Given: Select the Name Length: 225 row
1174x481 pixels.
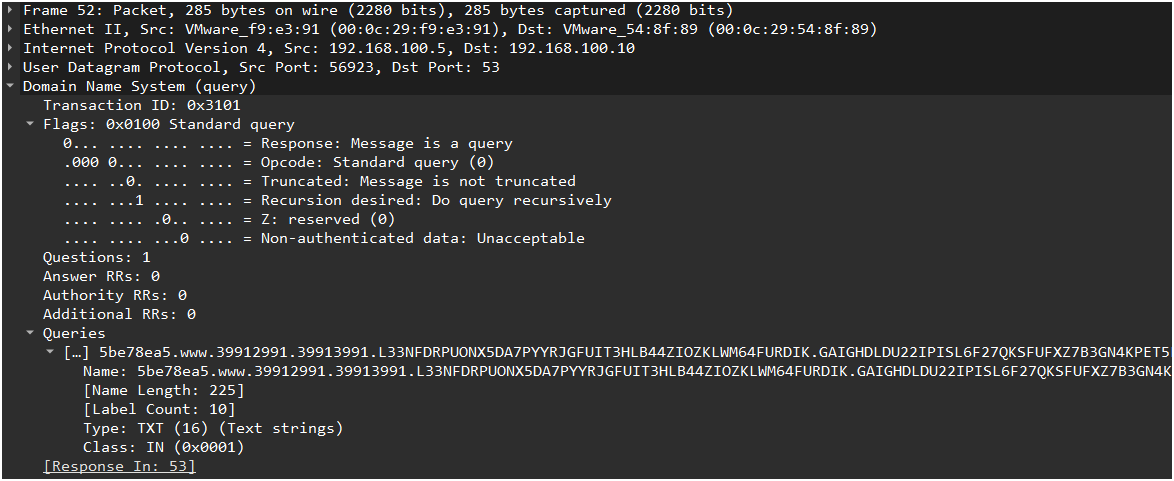Looking at the screenshot, I should tap(160, 390).
